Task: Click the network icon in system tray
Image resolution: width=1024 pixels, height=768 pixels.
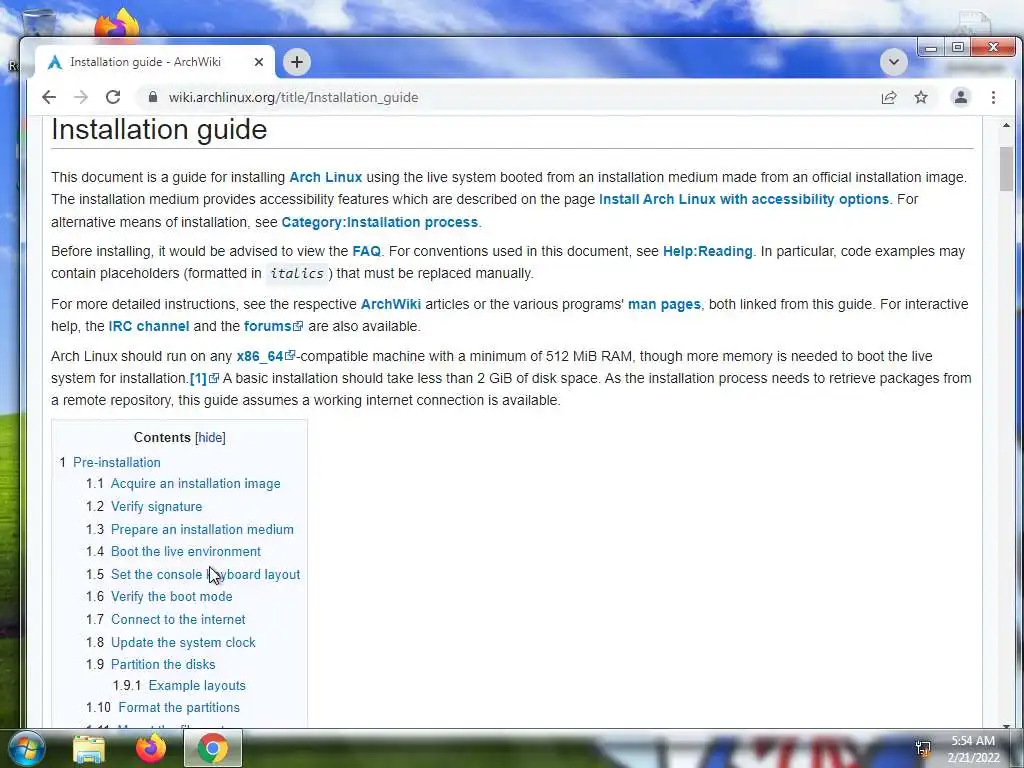Action: tap(923, 748)
